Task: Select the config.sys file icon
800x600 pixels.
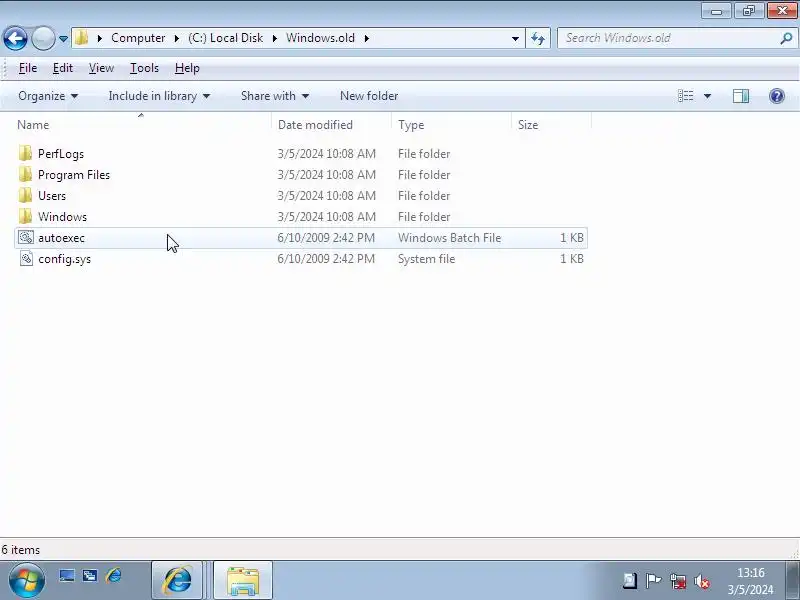Action: point(26,258)
